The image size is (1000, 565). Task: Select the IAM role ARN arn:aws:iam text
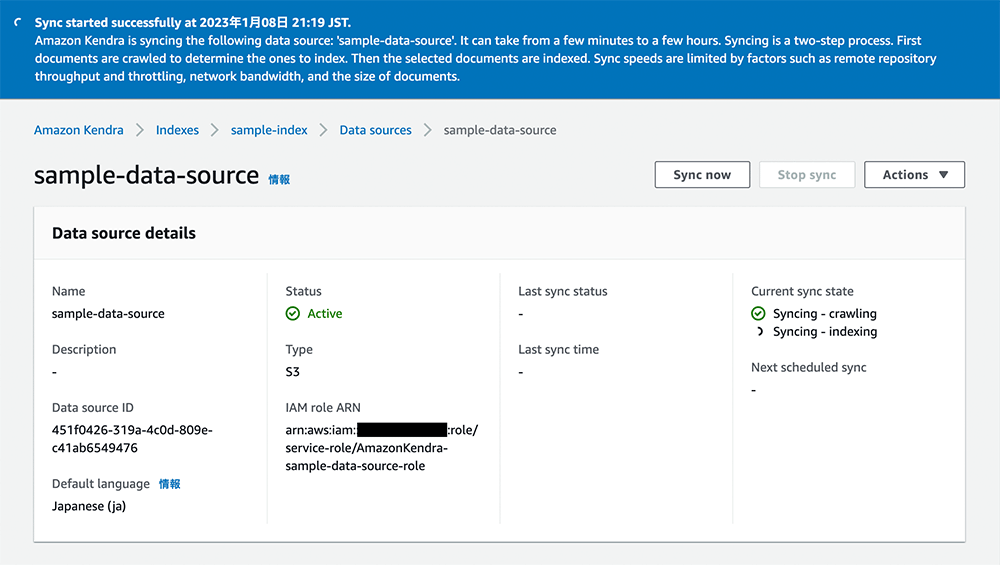[x=381, y=448]
